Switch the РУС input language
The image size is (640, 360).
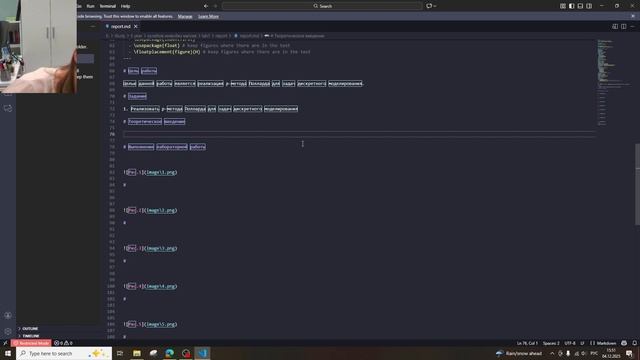[594, 353]
